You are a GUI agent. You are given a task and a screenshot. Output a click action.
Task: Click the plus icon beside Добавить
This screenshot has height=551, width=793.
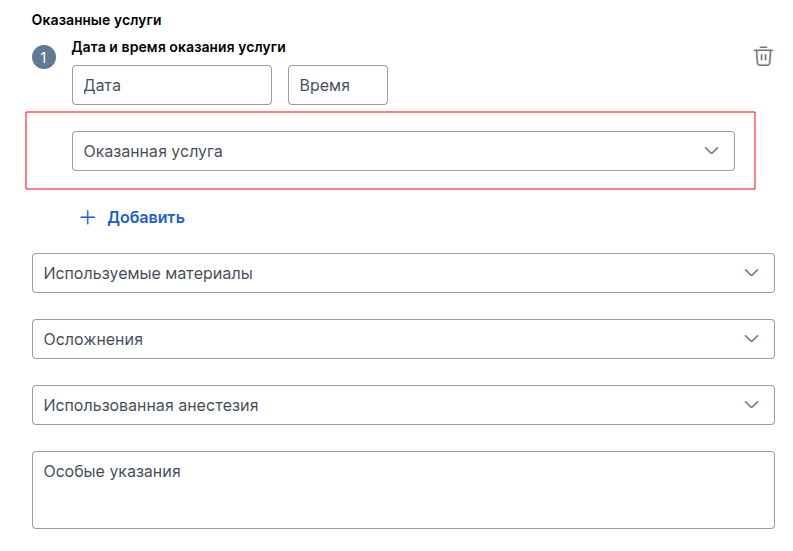87,218
